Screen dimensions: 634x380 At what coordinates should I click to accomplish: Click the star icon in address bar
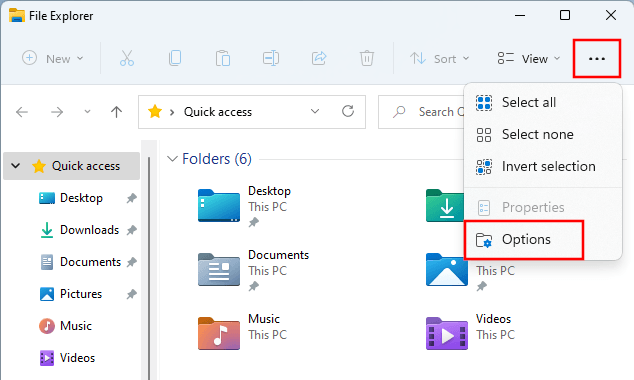coord(155,111)
